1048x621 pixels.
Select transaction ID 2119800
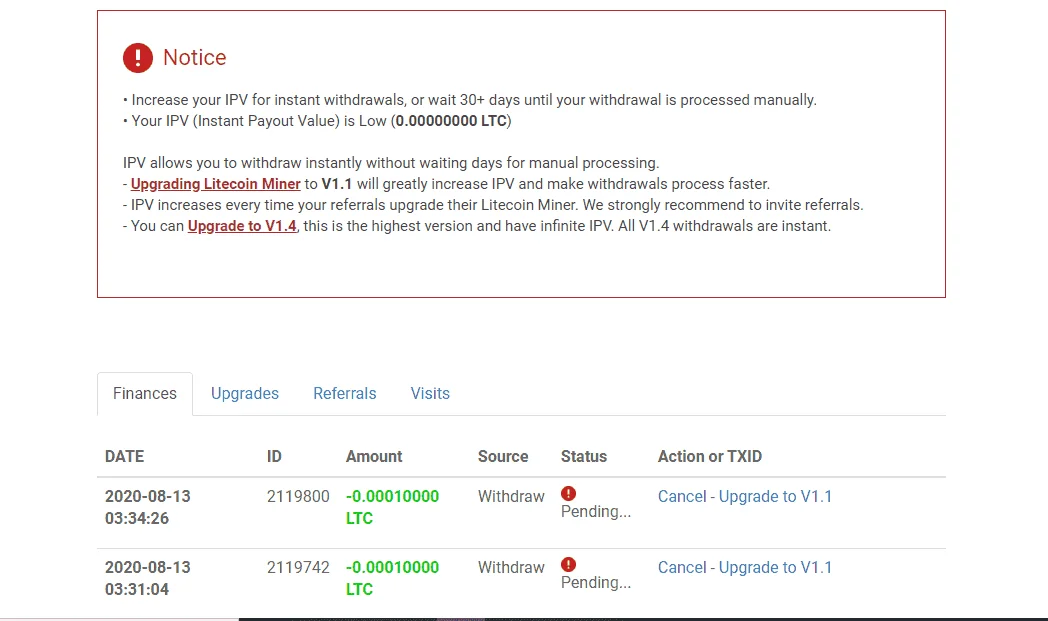tap(298, 497)
